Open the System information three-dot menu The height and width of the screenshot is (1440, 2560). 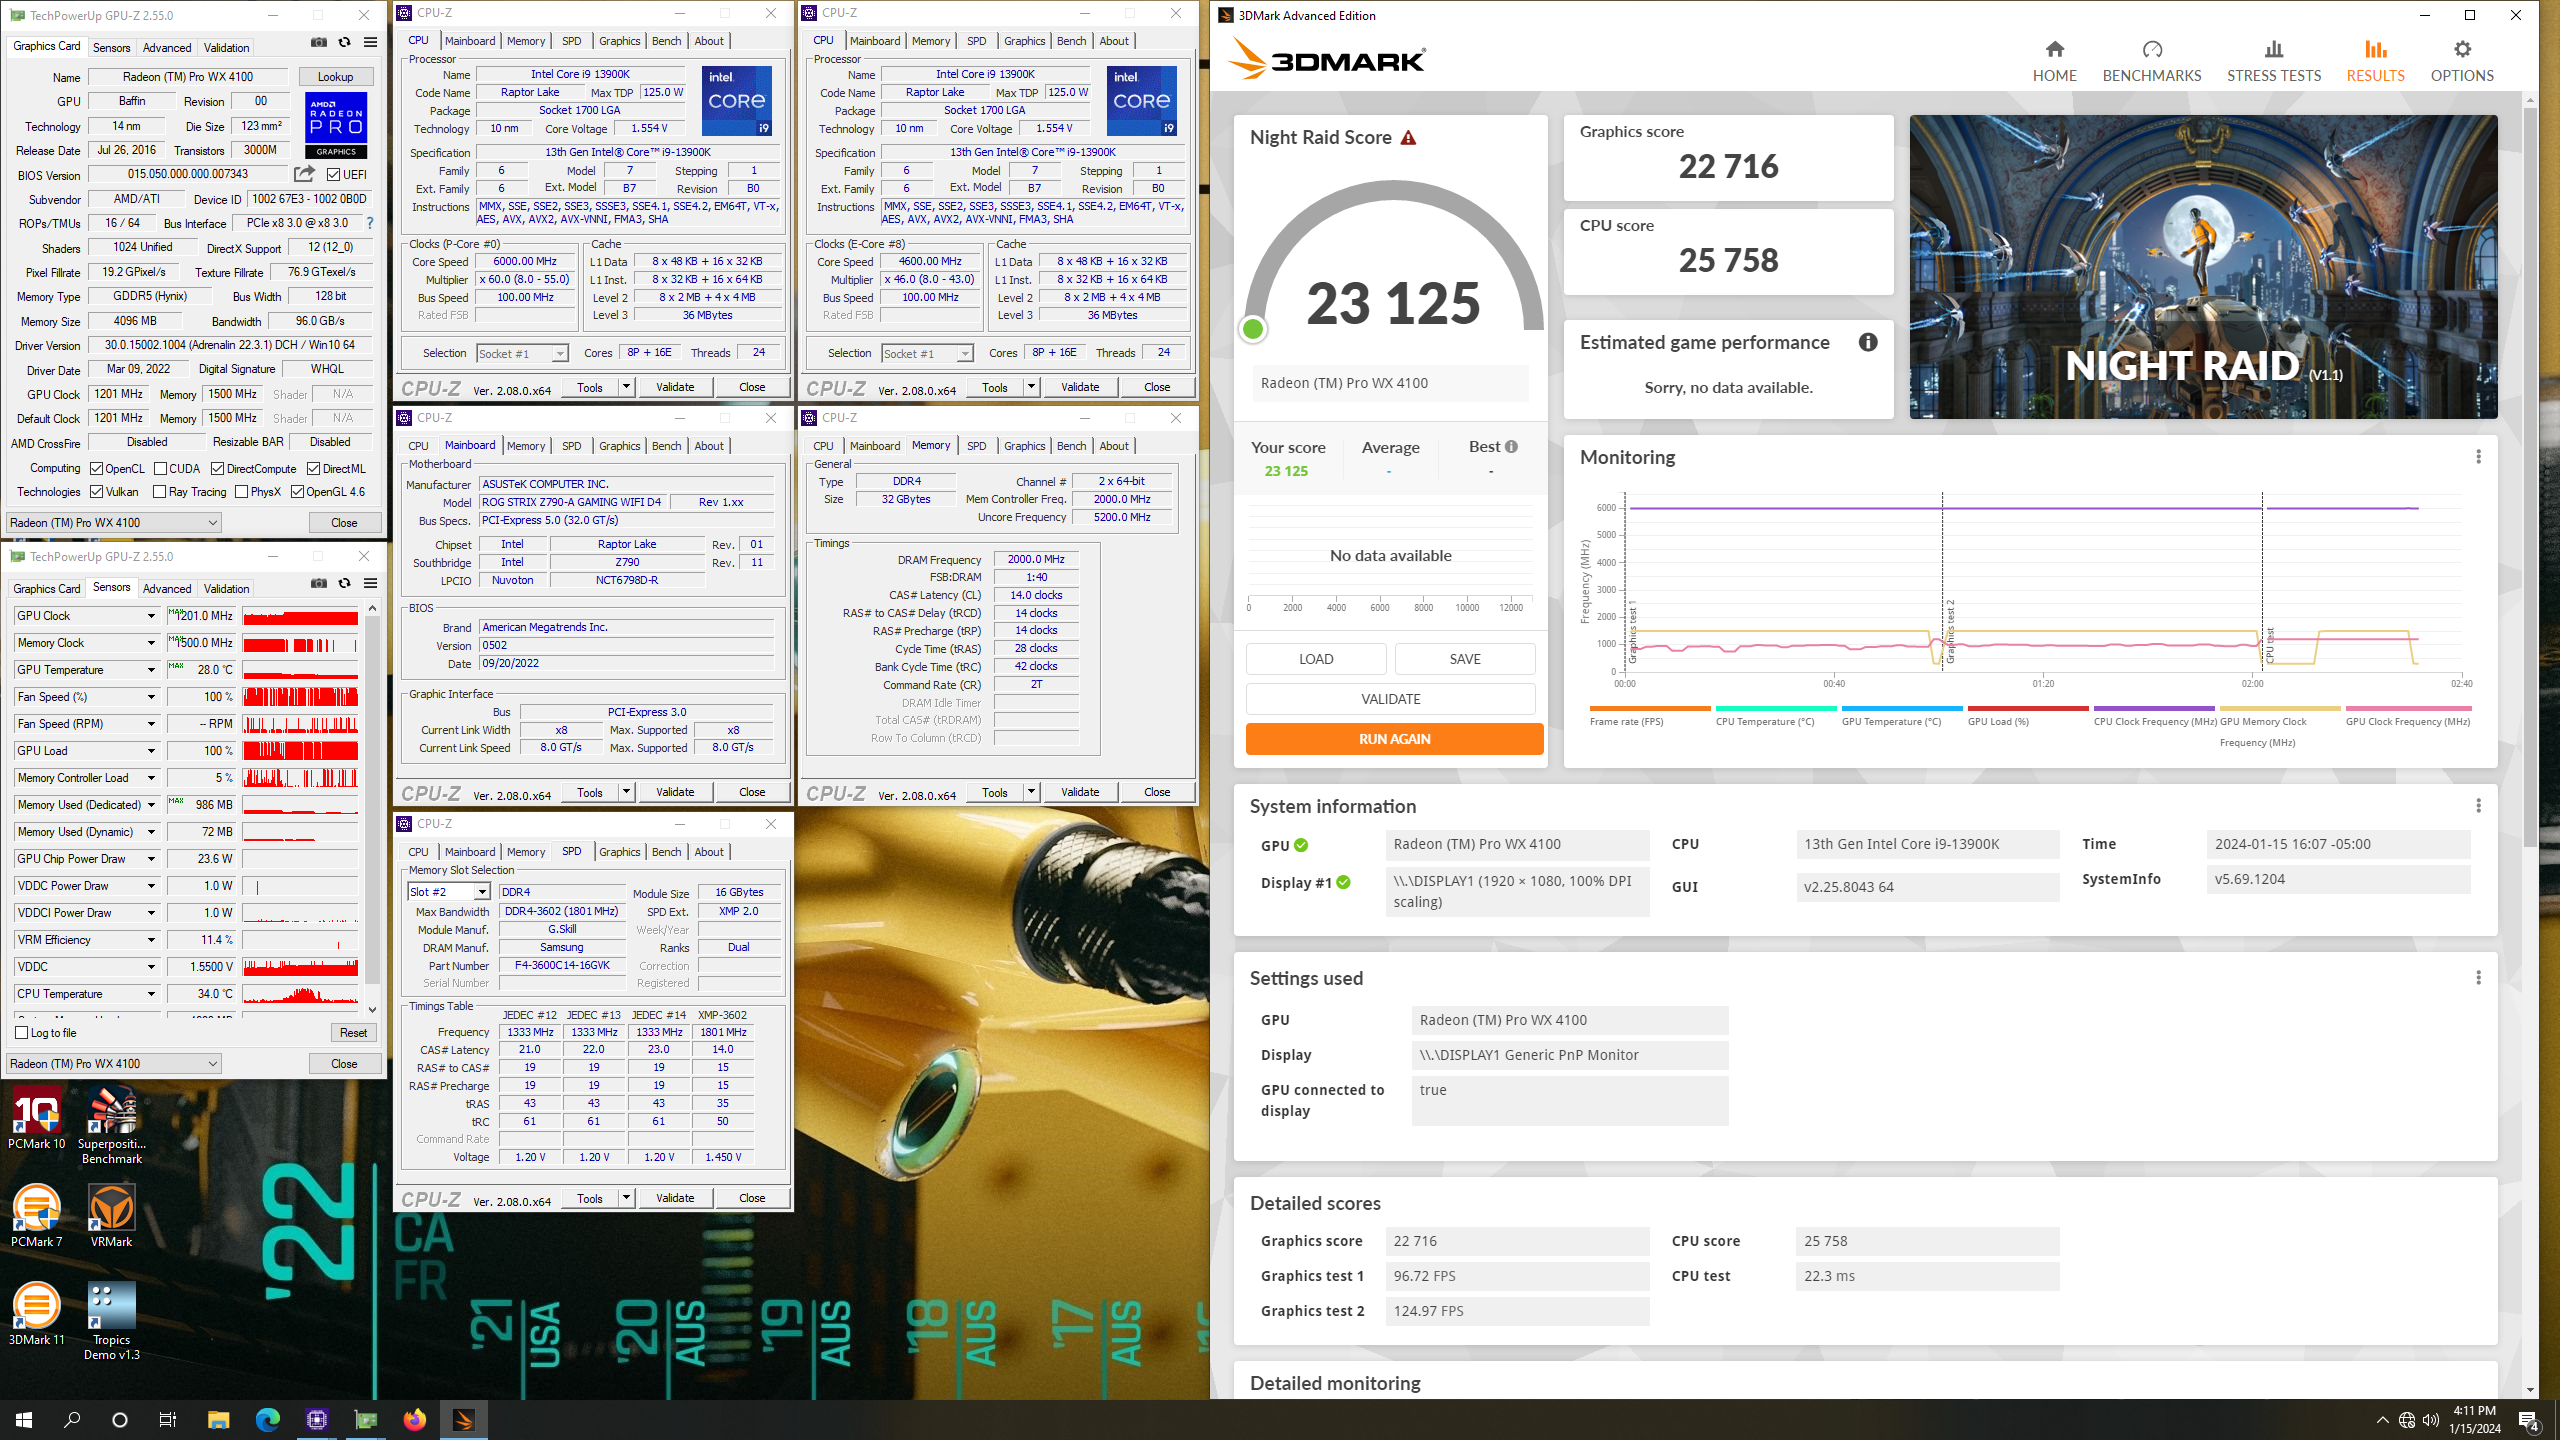pos(2478,806)
